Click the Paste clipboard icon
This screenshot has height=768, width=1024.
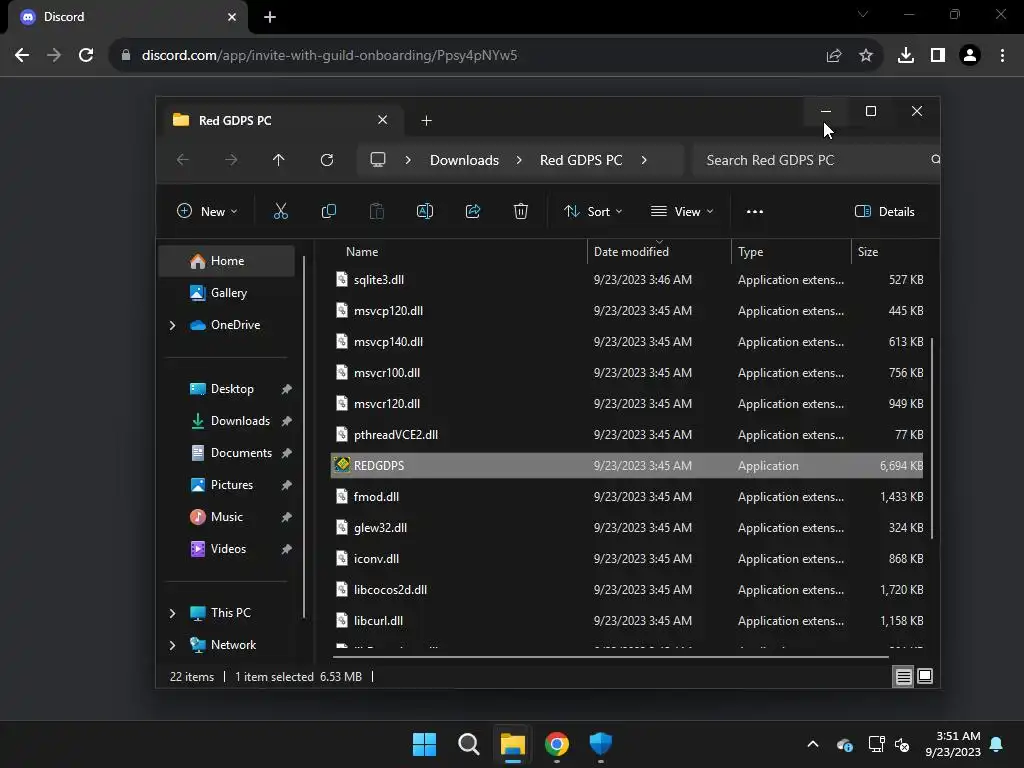click(x=377, y=211)
